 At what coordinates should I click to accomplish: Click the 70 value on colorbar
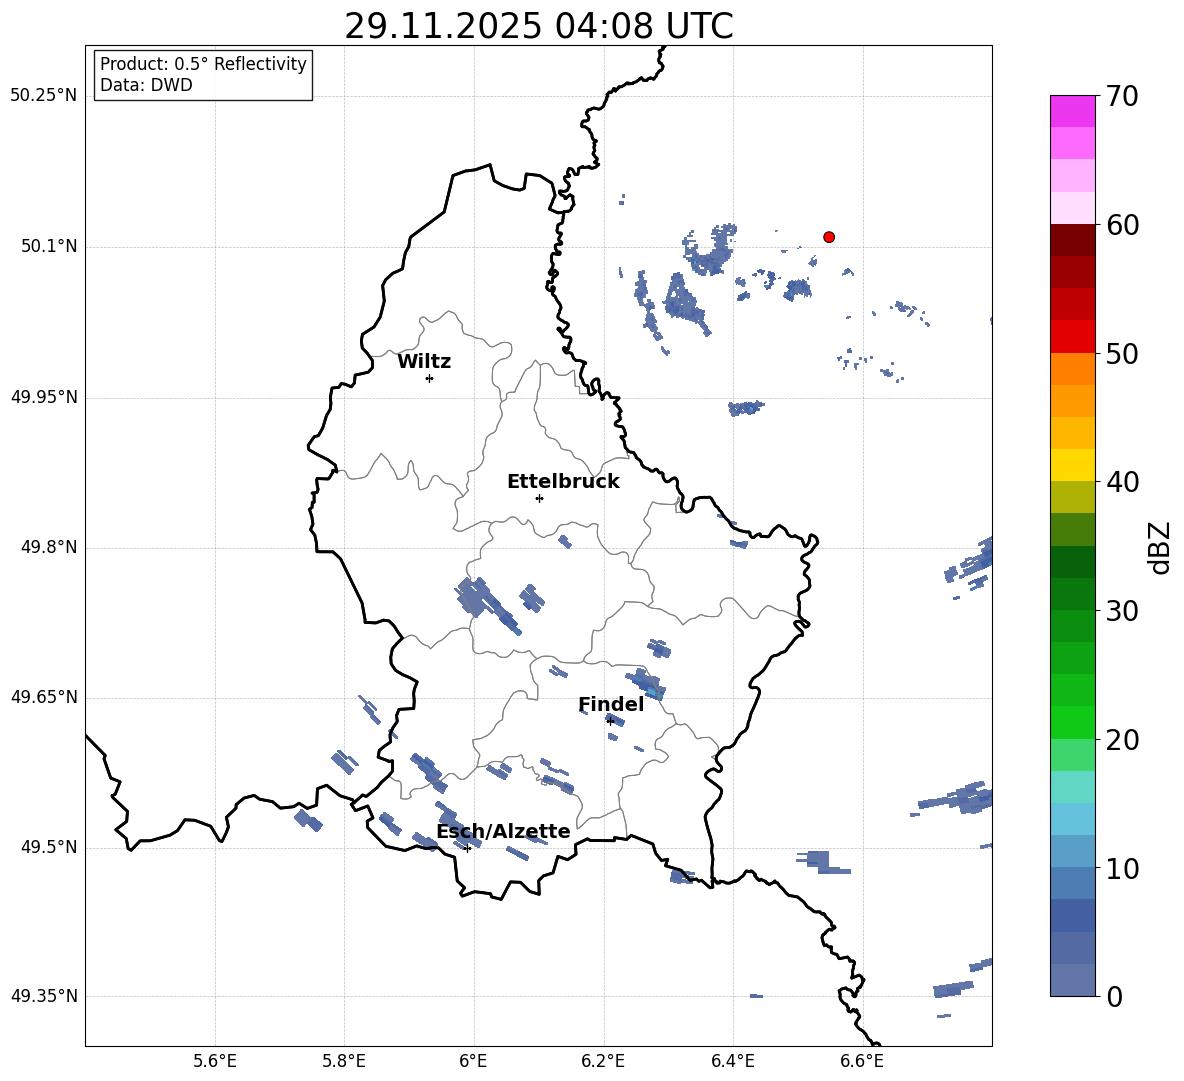click(1123, 96)
